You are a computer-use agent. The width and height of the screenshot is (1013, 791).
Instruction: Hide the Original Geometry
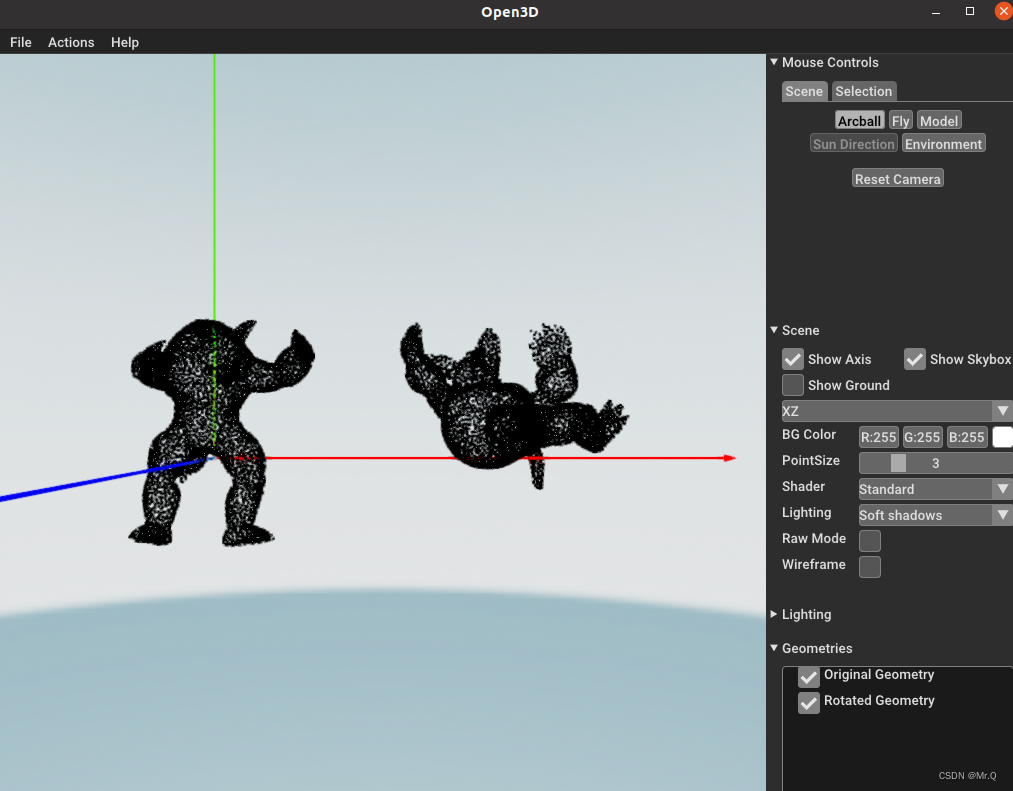coord(808,677)
